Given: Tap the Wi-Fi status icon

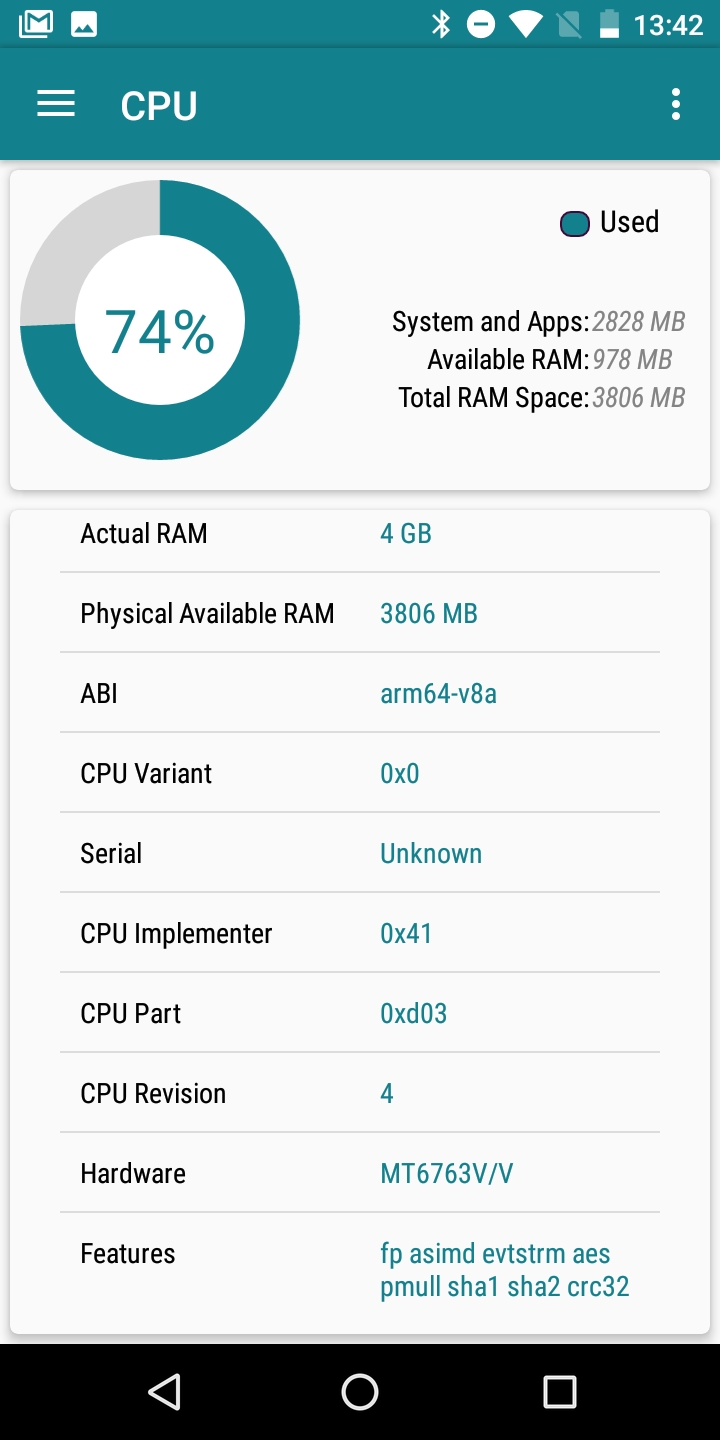Looking at the screenshot, I should tap(525, 24).
